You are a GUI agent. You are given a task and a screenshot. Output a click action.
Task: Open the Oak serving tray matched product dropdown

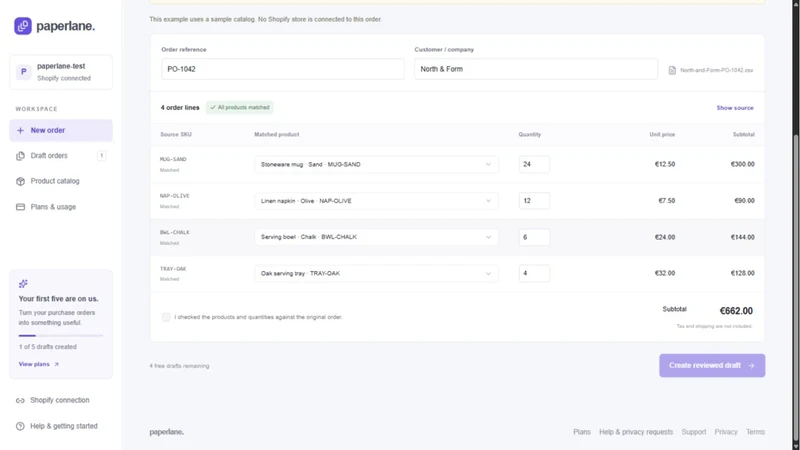pyautogui.click(x=376, y=273)
